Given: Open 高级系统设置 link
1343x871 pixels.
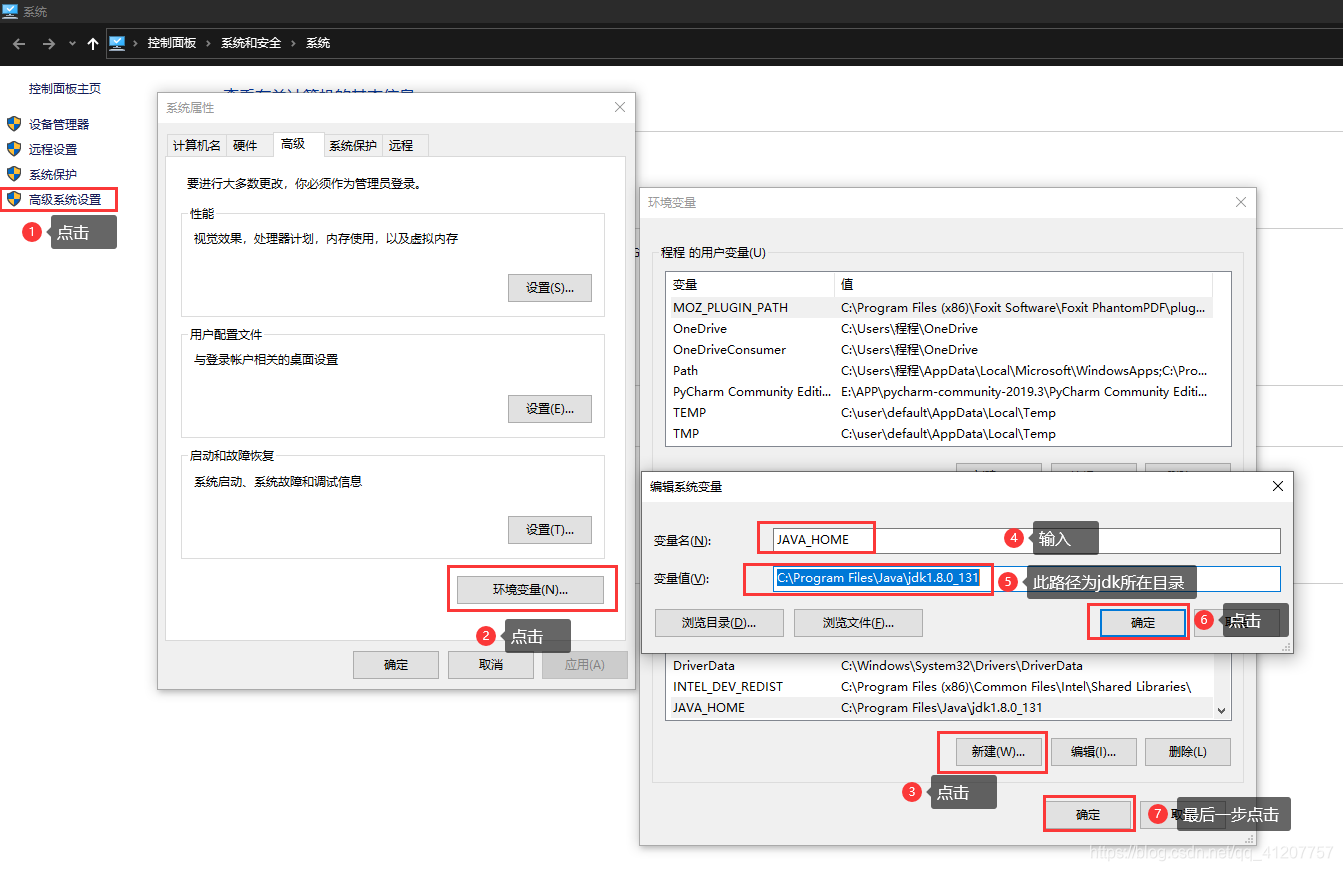Looking at the screenshot, I should (65, 199).
